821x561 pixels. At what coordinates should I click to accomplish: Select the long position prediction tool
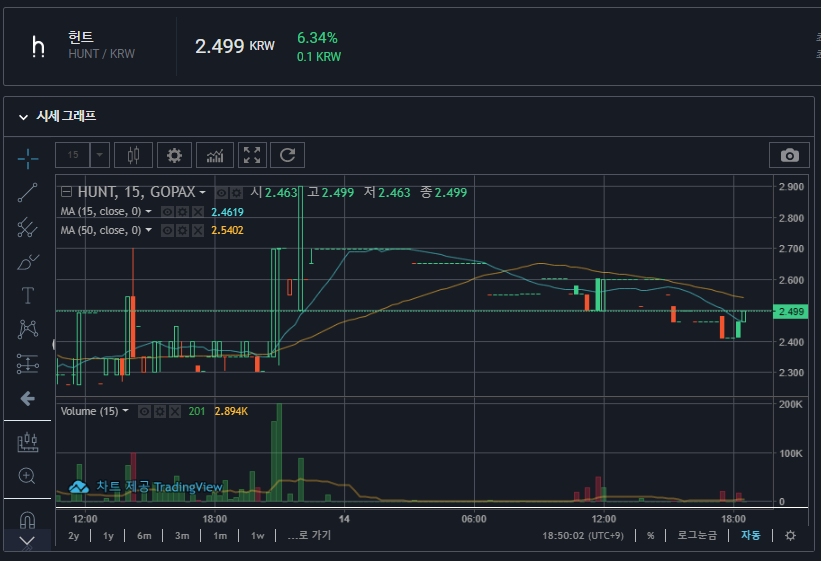tap(27, 364)
